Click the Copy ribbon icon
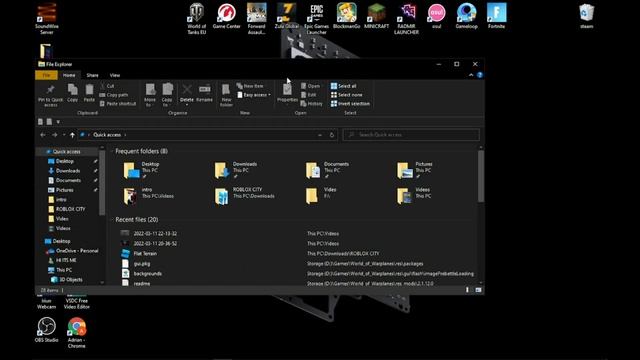Image resolution: width=640 pixels, height=360 pixels. click(x=72, y=93)
